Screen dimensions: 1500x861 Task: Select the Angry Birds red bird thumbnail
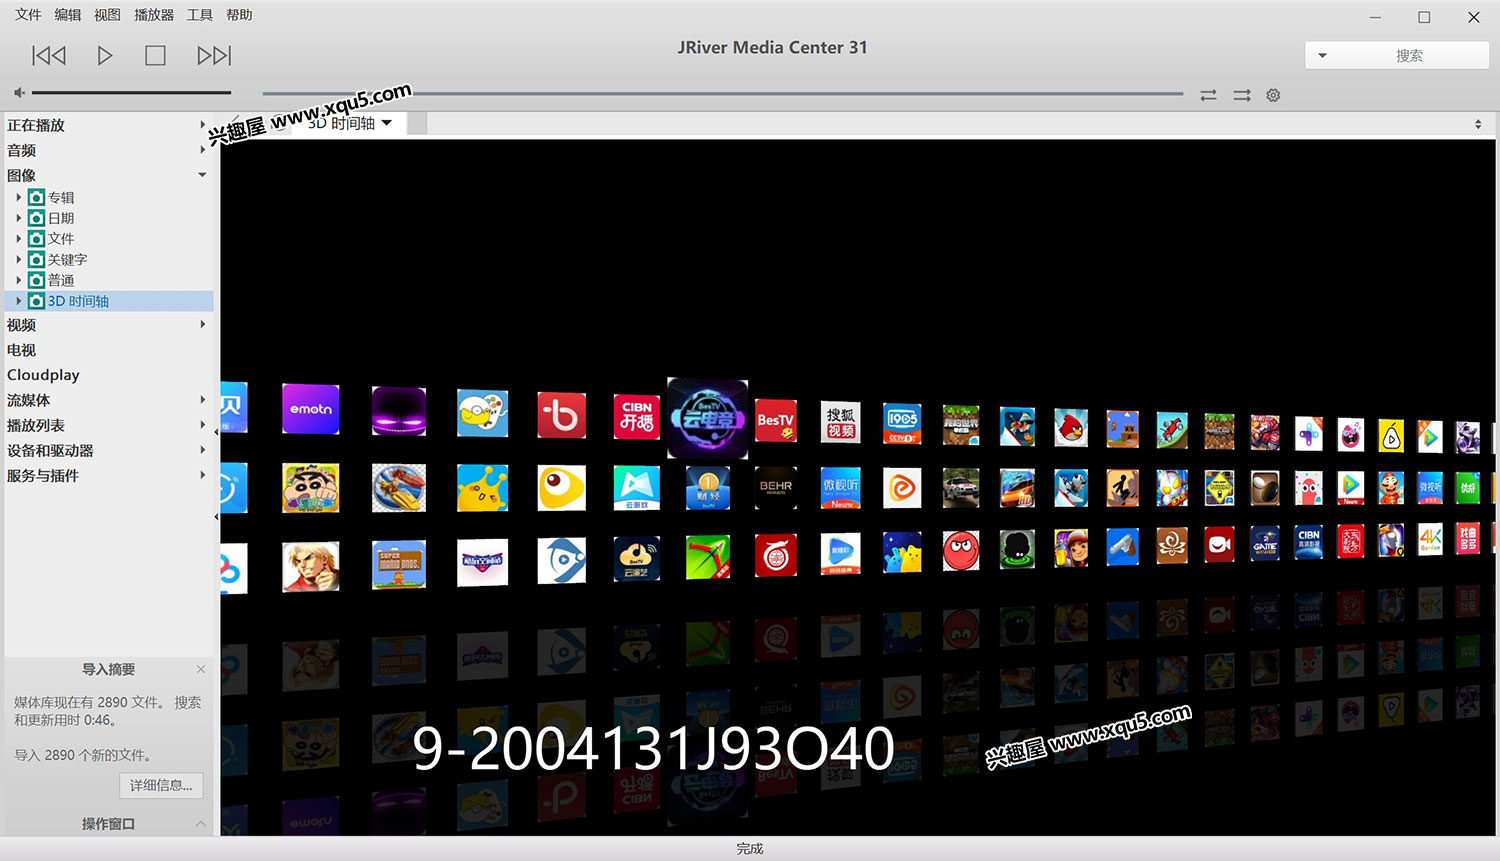click(x=1071, y=427)
